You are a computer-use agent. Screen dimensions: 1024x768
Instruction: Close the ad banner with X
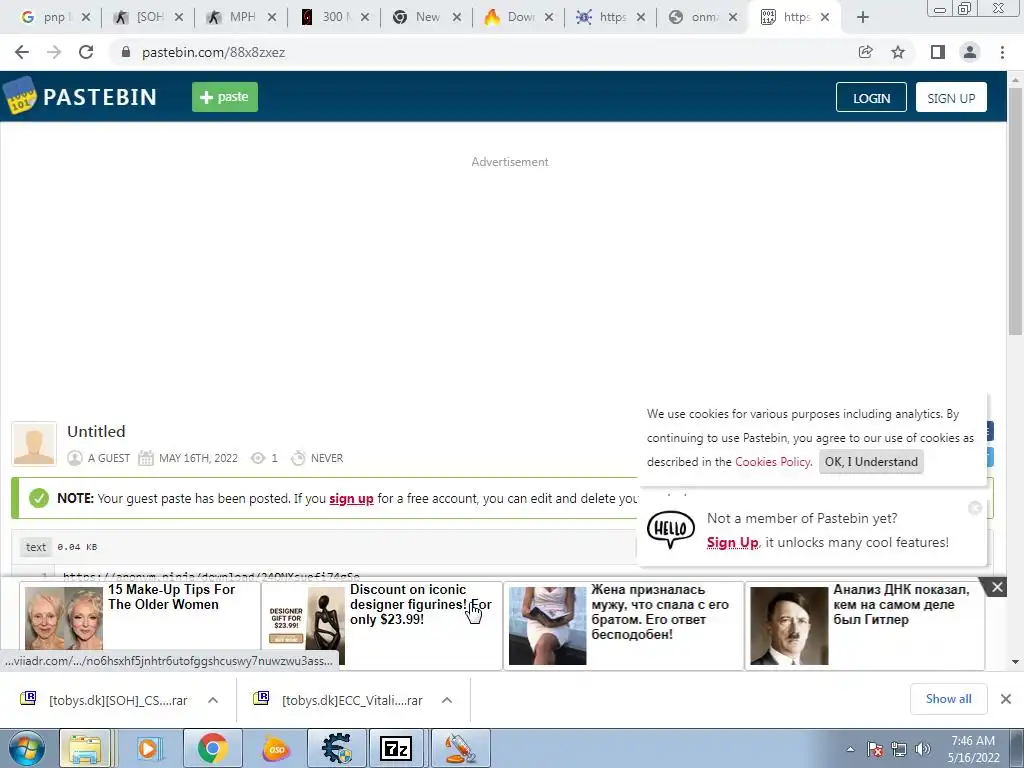coord(997,587)
